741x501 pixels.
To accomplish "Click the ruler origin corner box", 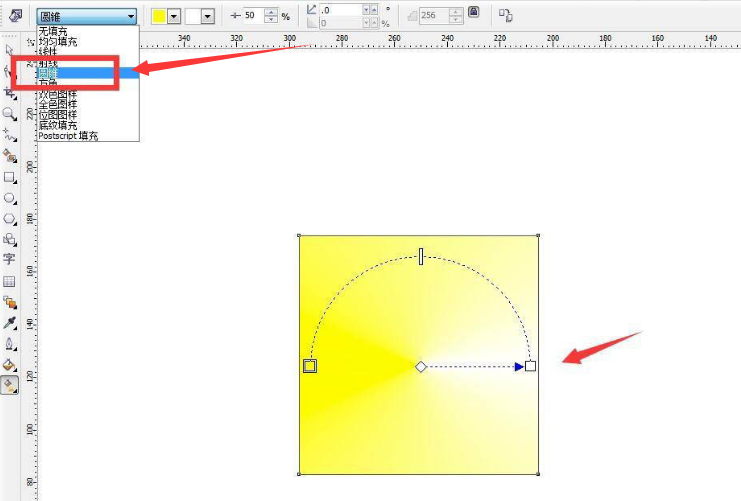I will point(31,43).
